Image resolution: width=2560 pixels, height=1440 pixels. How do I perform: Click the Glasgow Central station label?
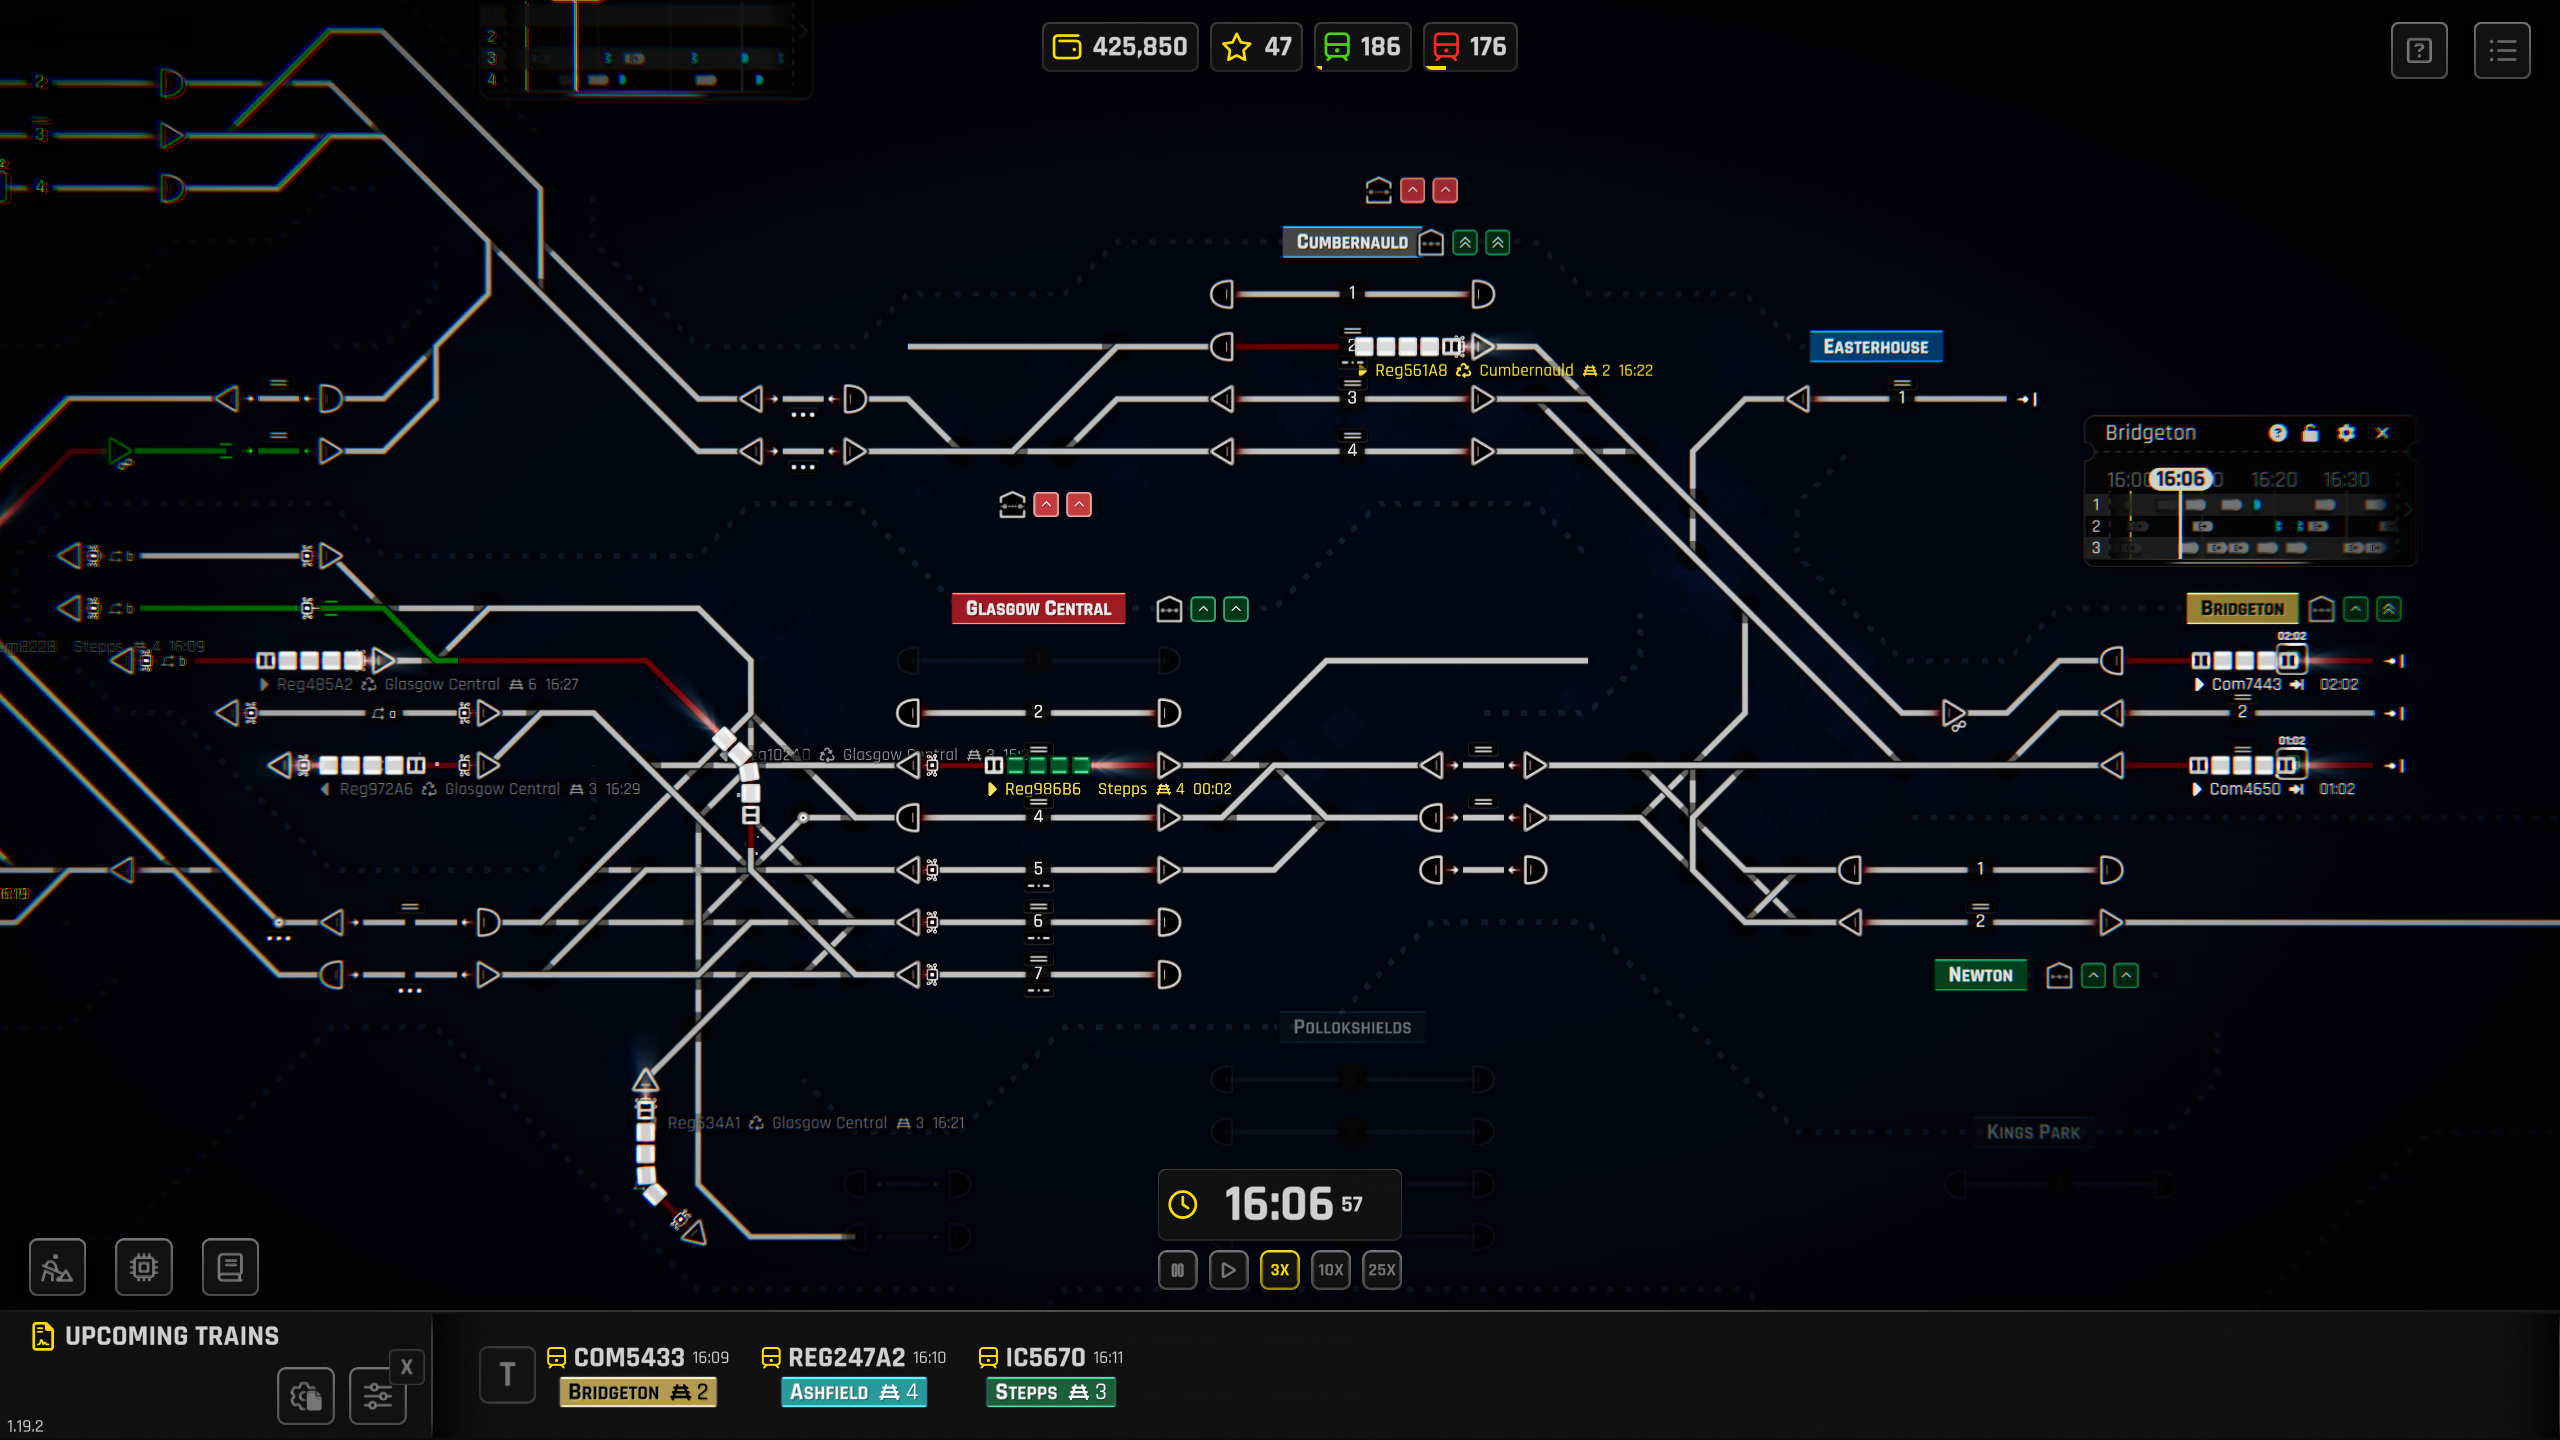tap(1038, 607)
